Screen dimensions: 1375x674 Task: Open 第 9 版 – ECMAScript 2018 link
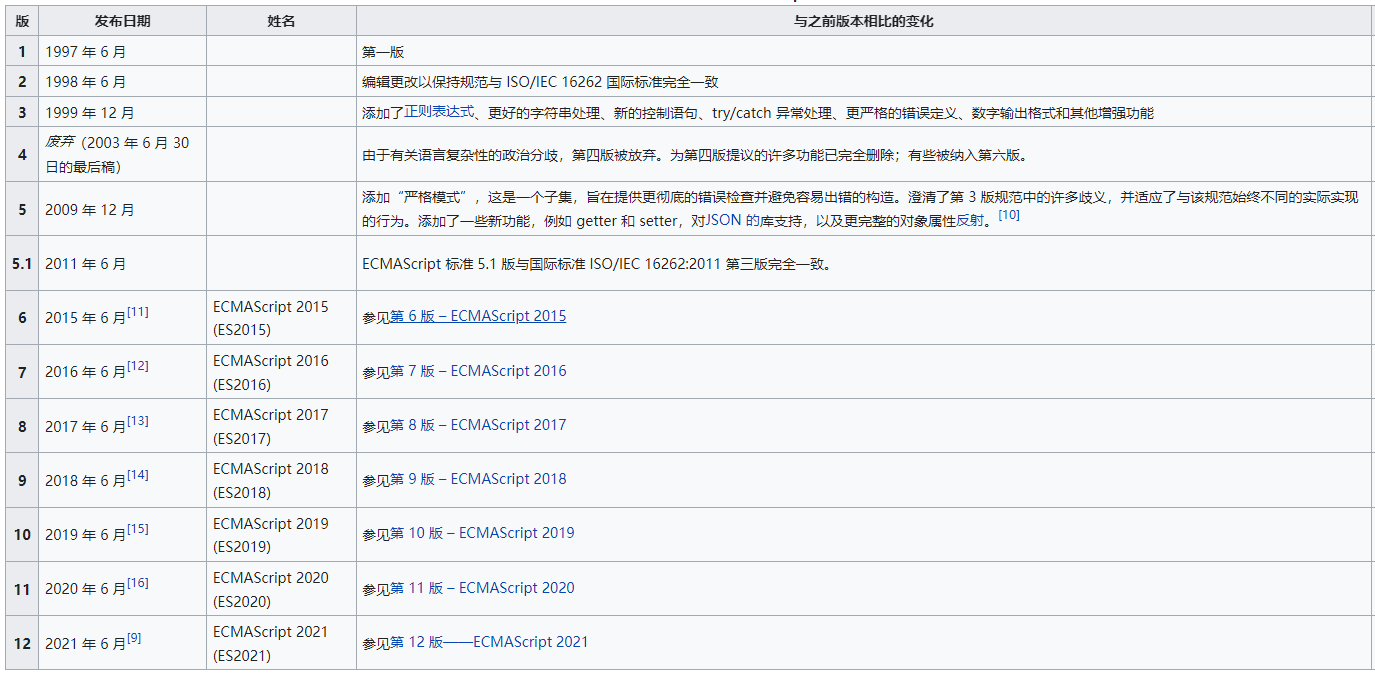point(478,479)
